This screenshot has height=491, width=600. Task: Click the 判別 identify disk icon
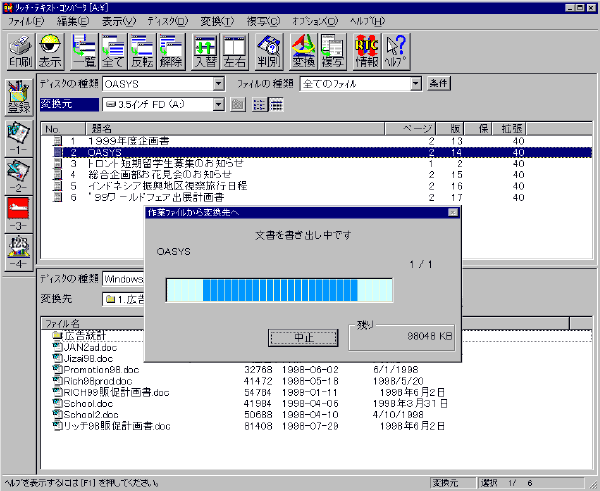(269, 52)
